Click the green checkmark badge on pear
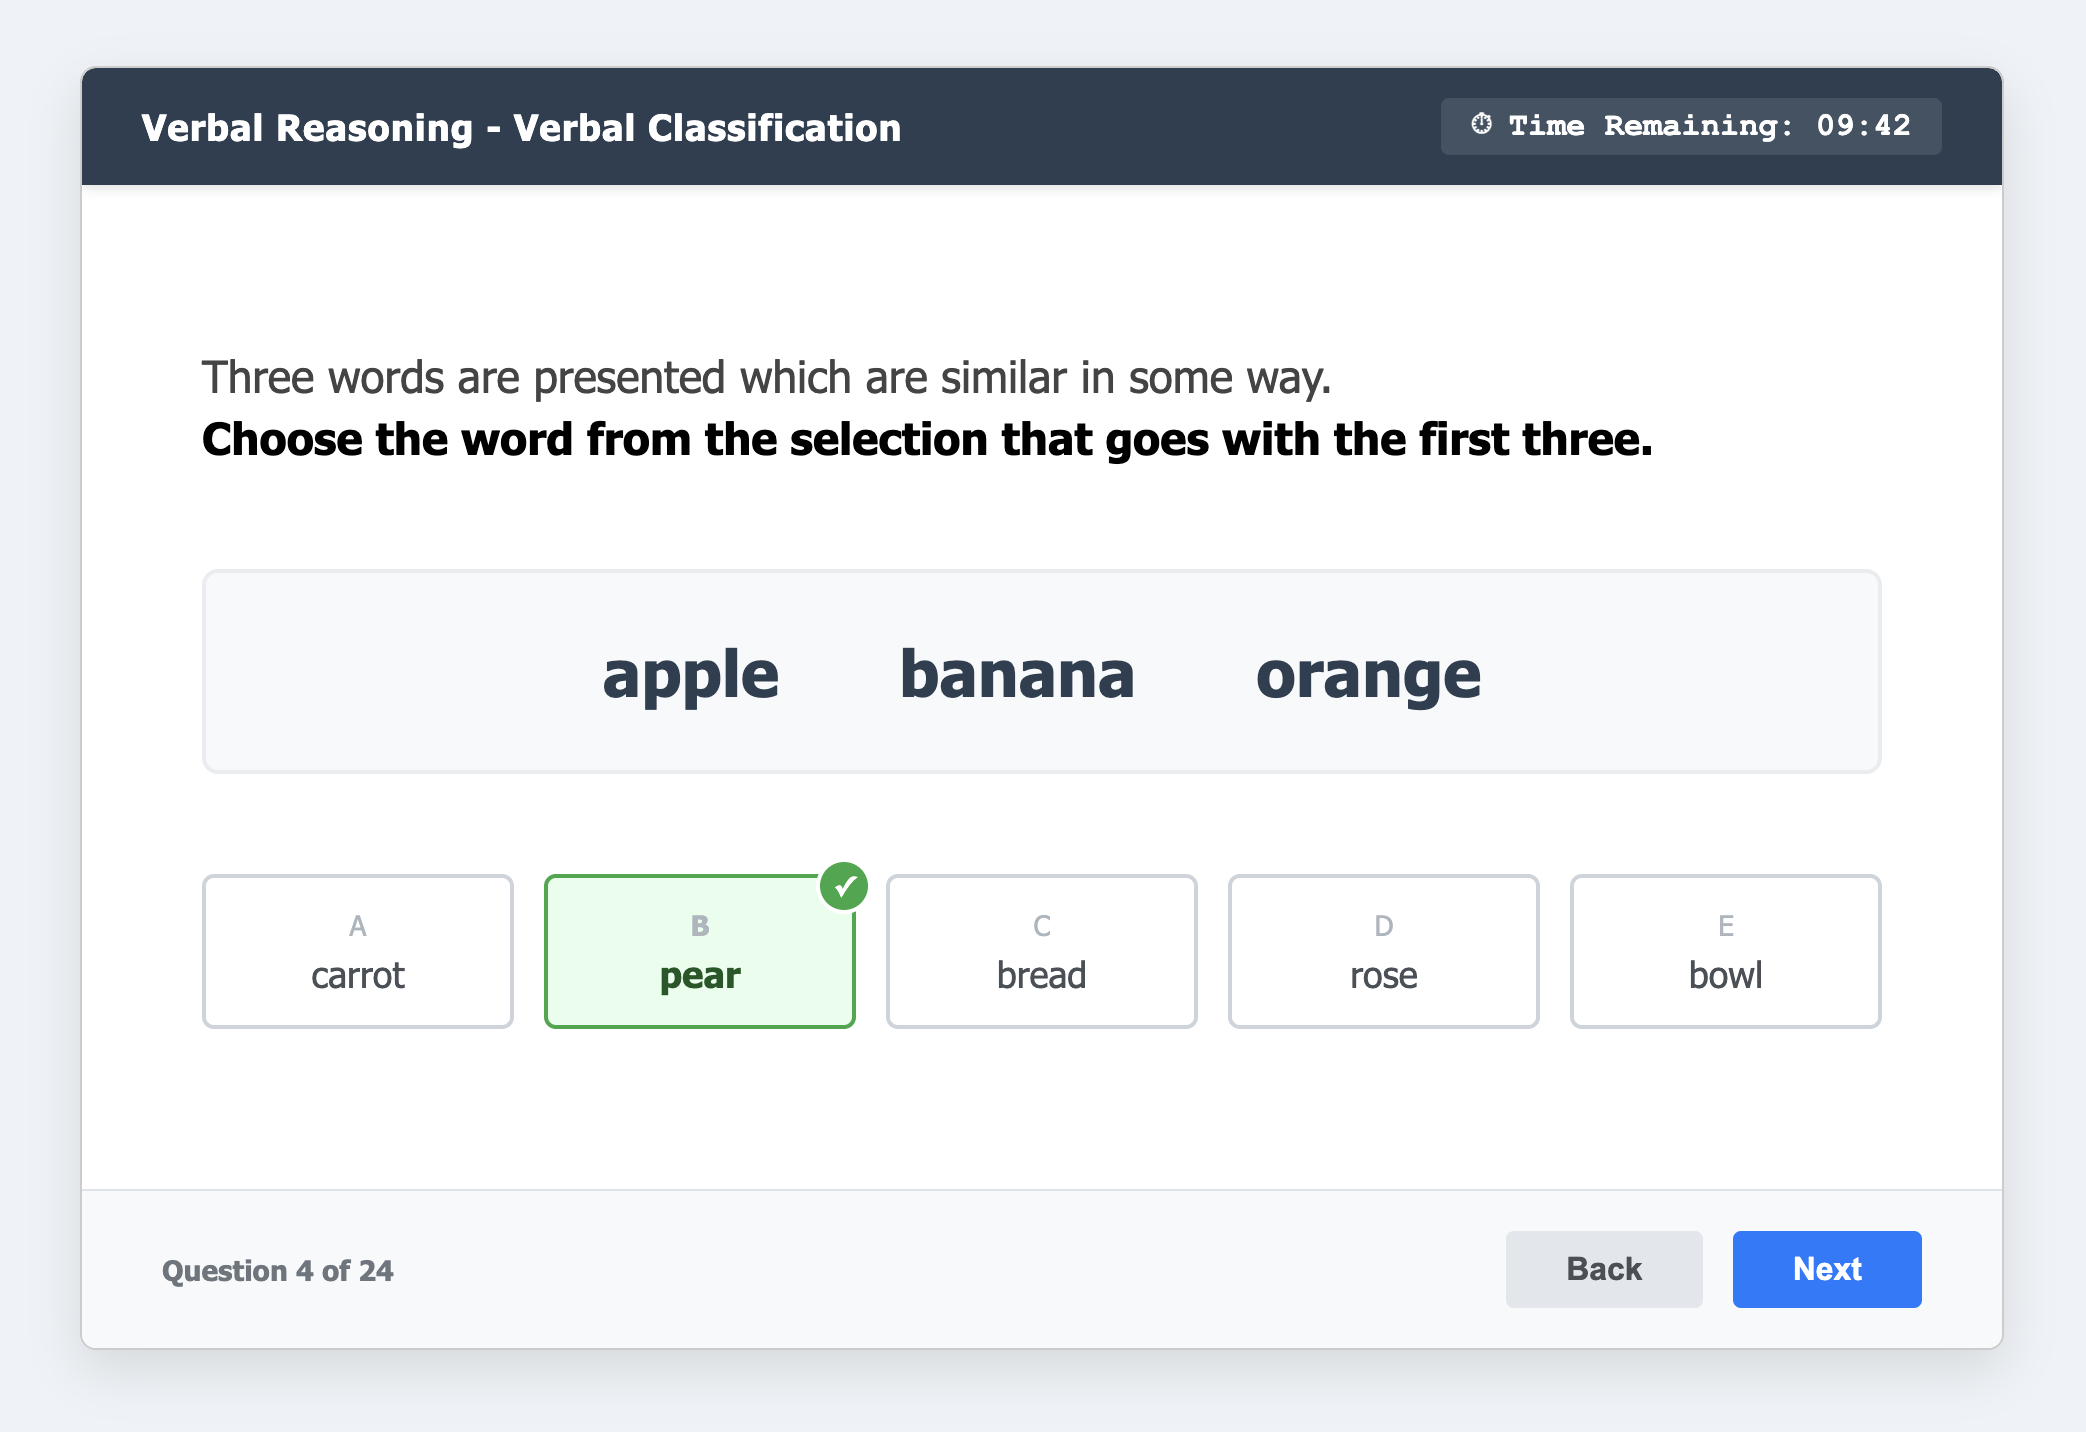Image resolution: width=2086 pixels, height=1432 pixels. [x=844, y=887]
